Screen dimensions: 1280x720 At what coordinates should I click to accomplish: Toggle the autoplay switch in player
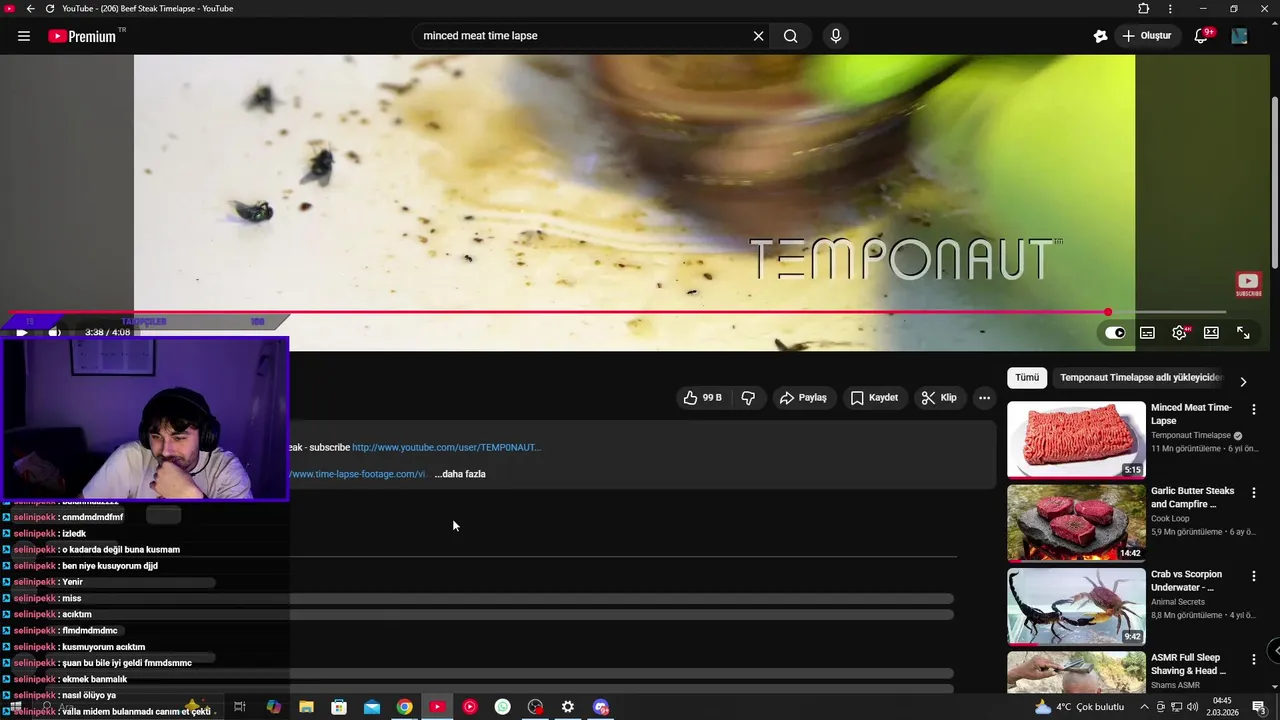1115,333
